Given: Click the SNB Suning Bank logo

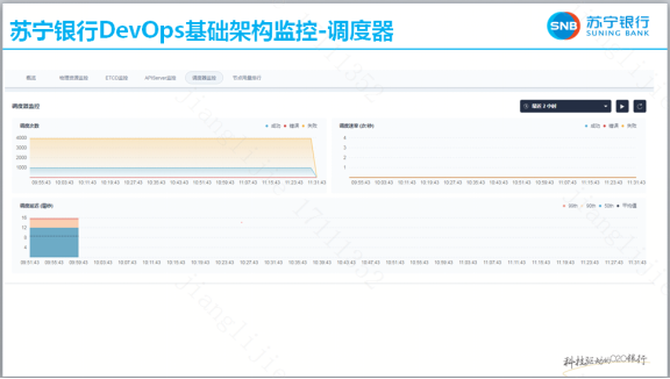Looking at the screenshot, I should 598,26.
